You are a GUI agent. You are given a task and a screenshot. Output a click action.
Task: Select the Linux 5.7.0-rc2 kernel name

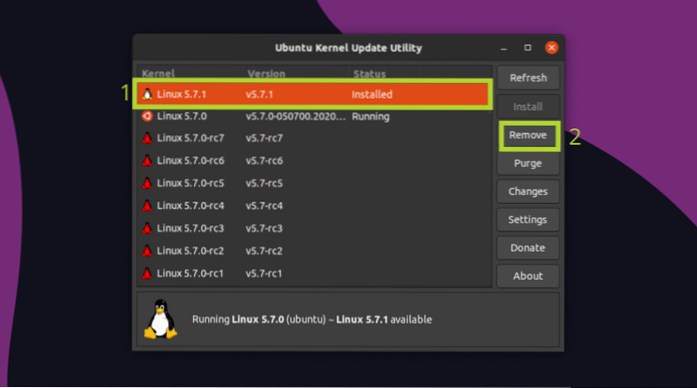point(190,251)
